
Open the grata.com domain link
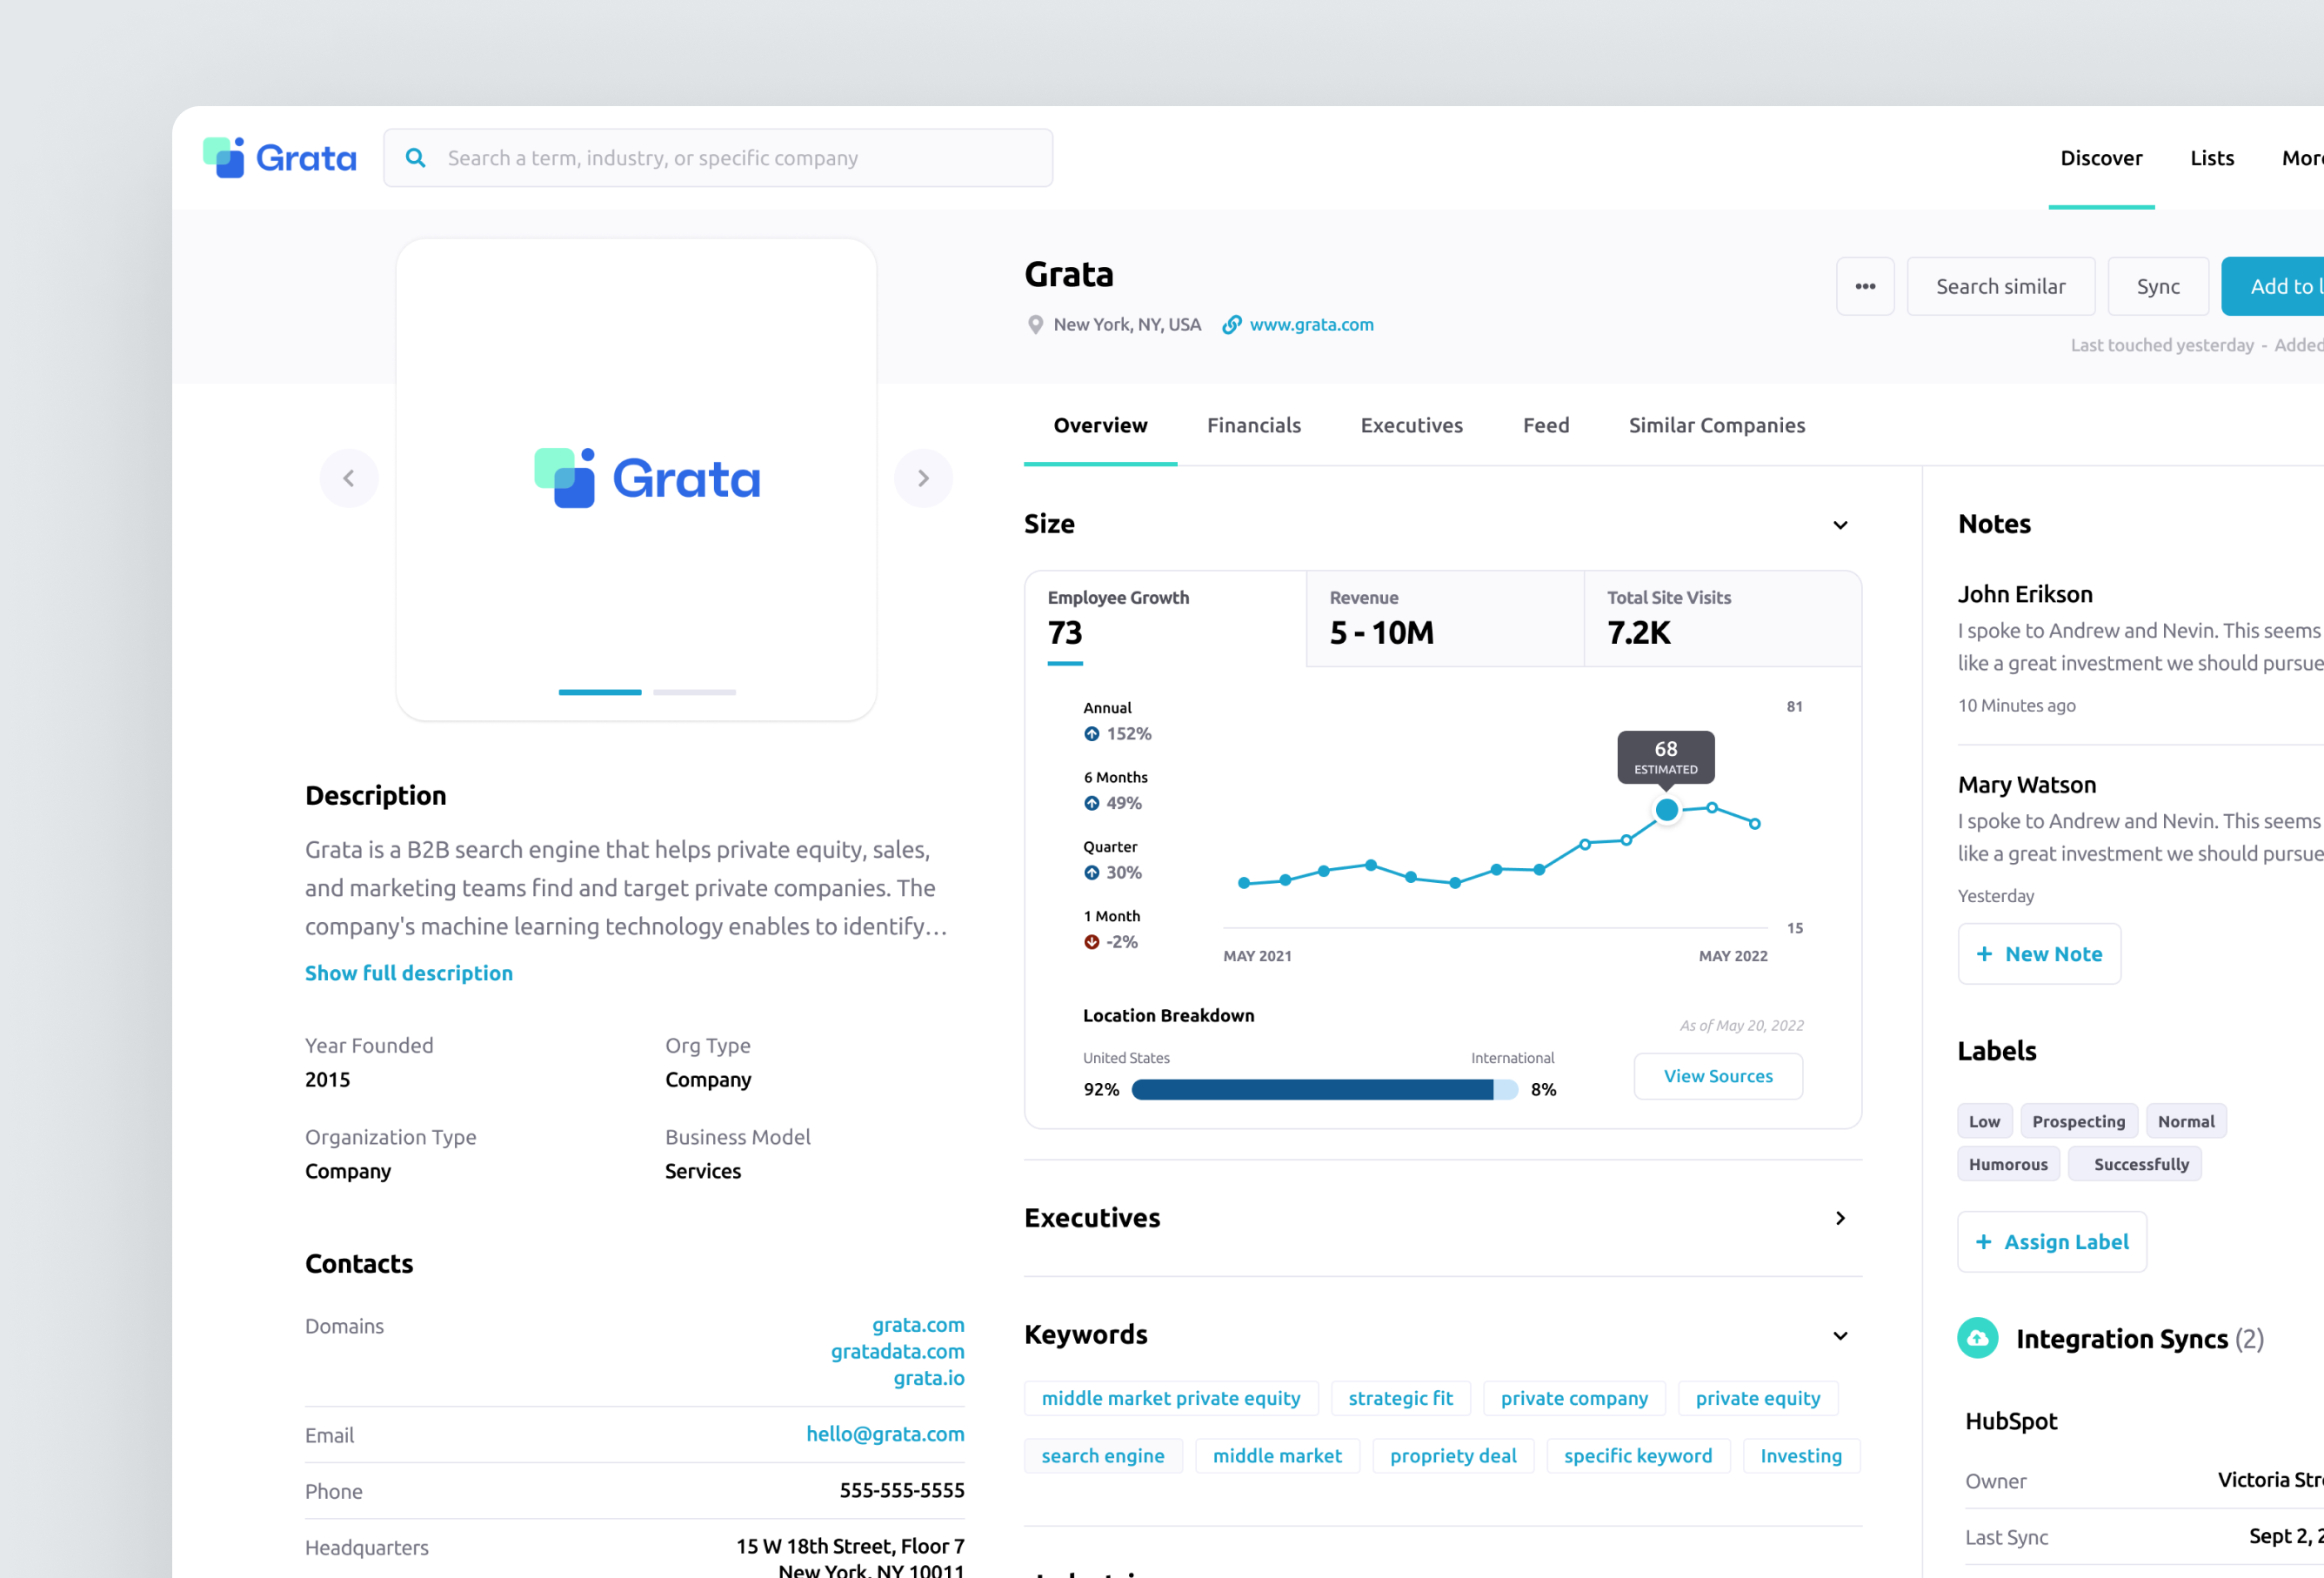[x=918, y=1325]
